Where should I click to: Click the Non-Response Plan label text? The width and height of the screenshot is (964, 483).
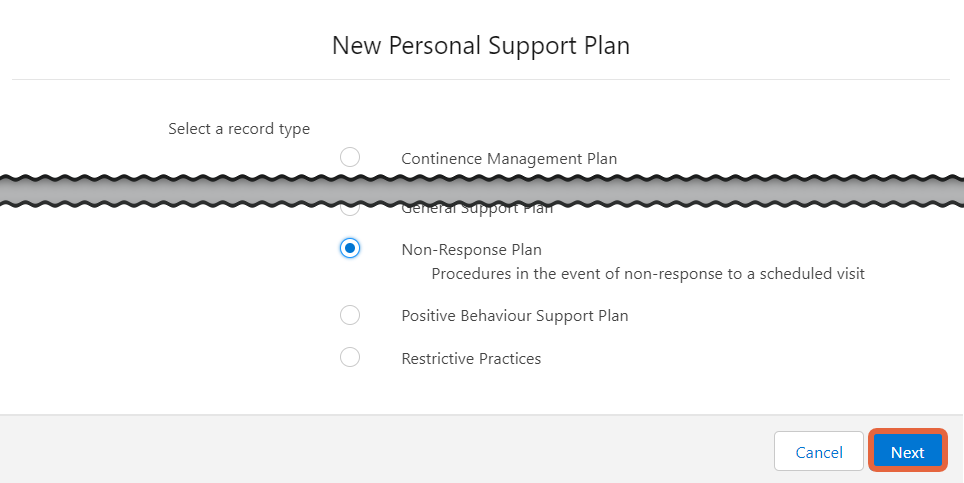(x=472, y=250)
